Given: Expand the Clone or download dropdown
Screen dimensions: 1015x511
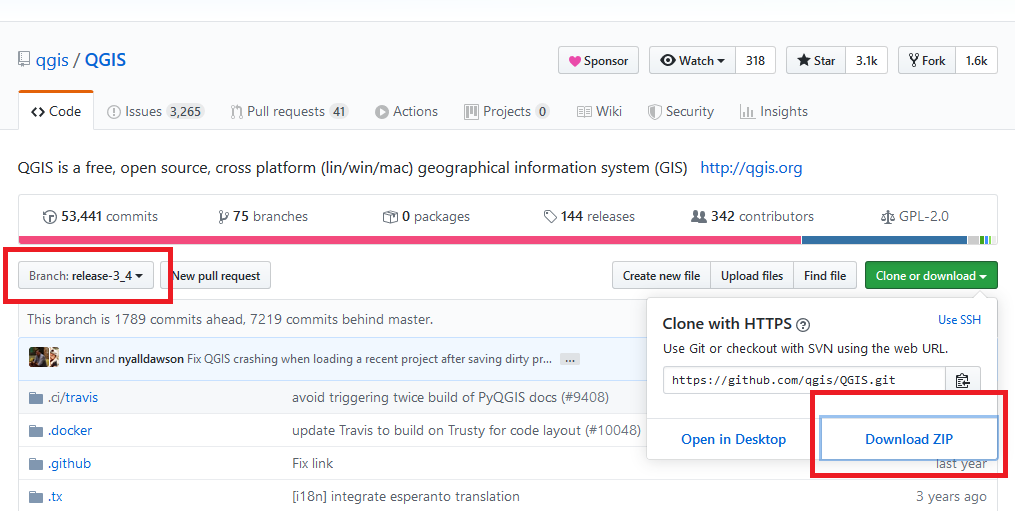Looking at the screenshot, I should 930,276.
